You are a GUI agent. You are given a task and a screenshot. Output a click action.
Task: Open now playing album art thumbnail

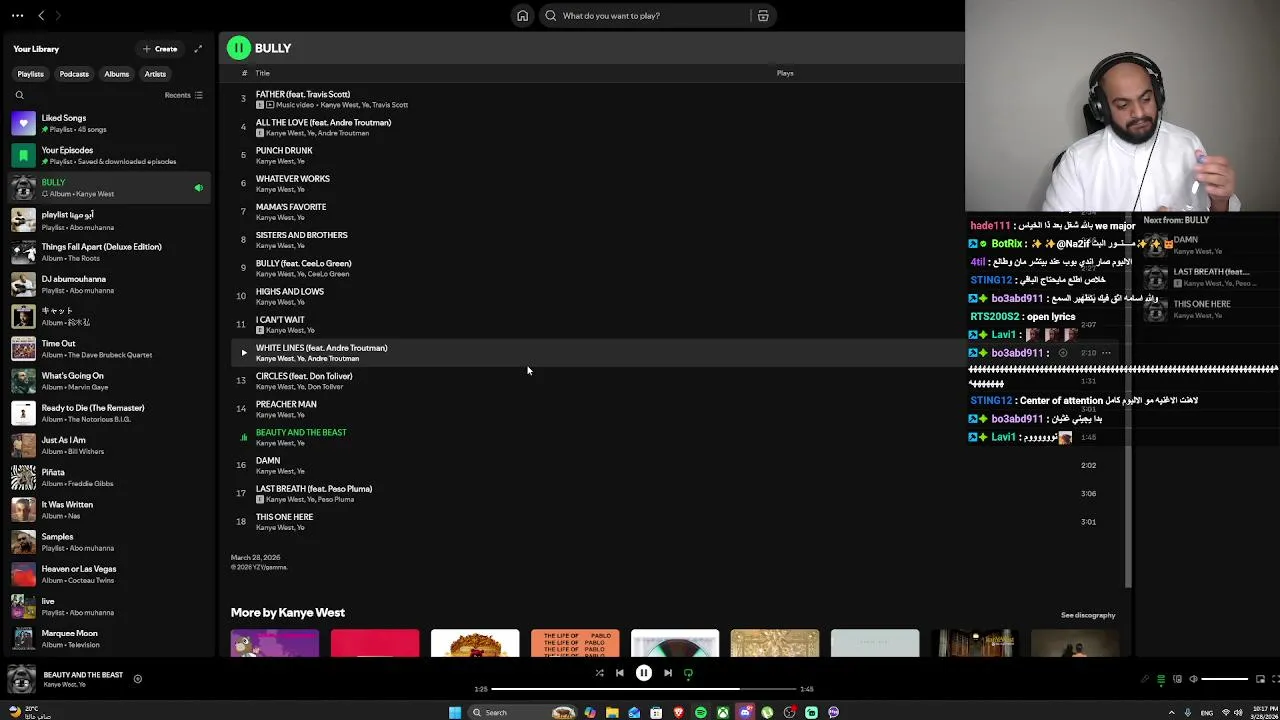[20, 679]
